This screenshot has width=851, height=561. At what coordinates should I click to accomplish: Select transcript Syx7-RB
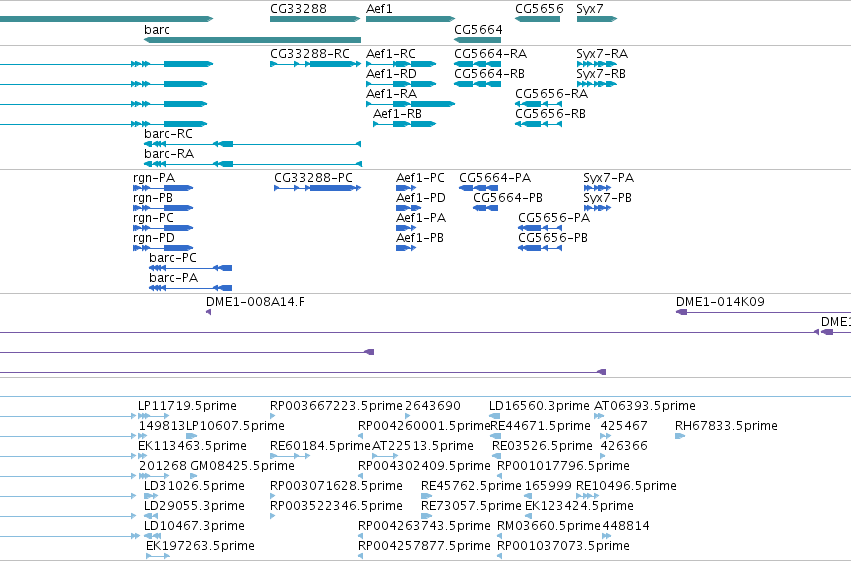(x=596, y=84)
